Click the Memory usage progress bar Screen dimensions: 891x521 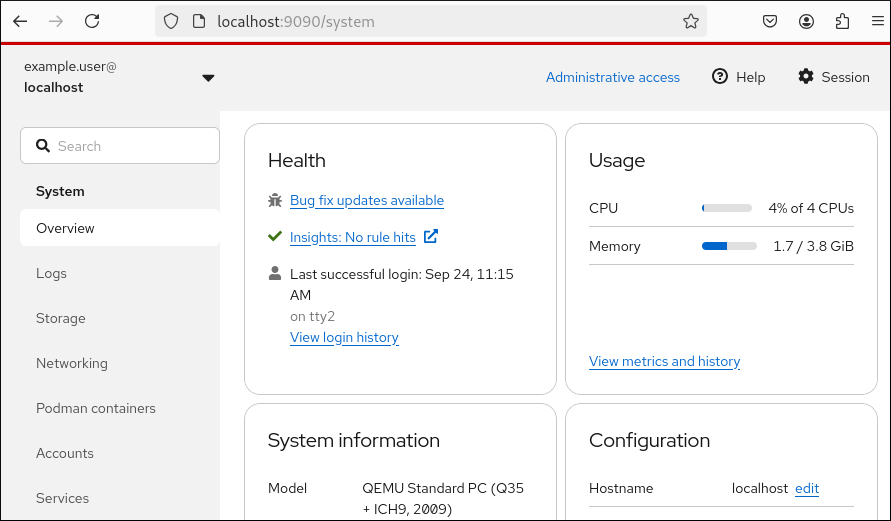point(729,246)
